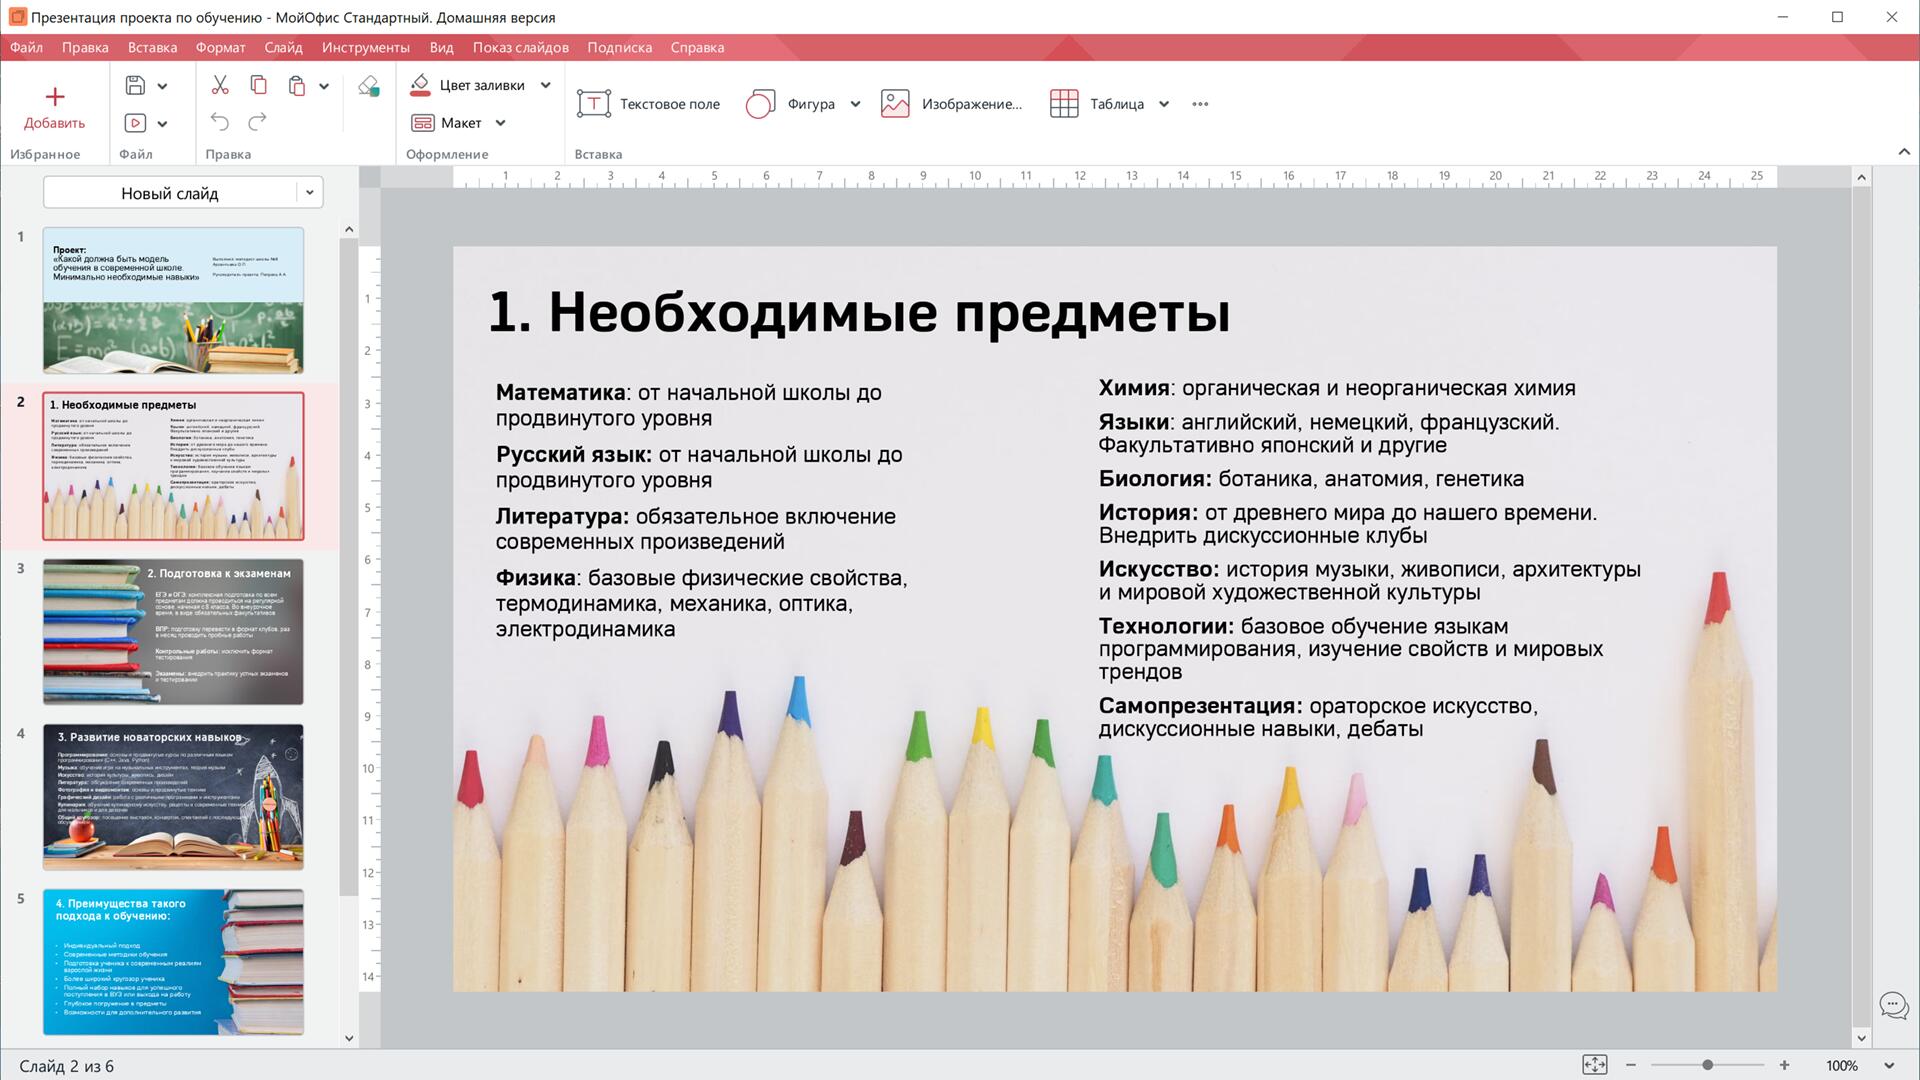
Task: Expand the slideshow play options arrow
Action: pos(163,123)
